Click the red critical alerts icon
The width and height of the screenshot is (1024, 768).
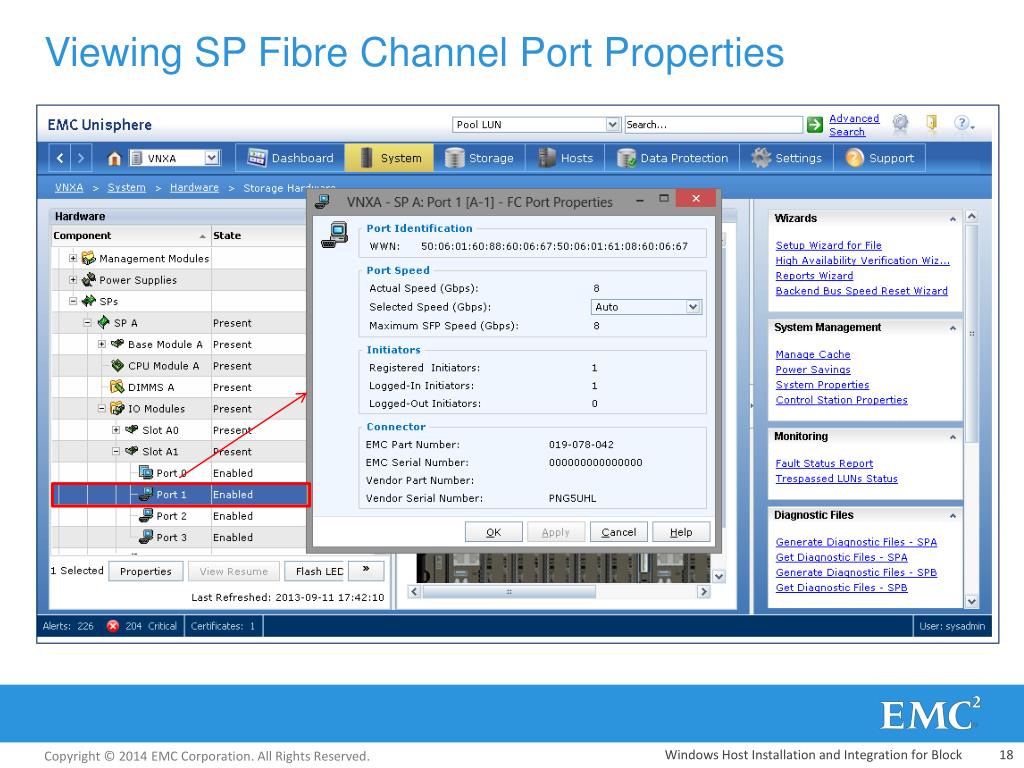pos(112,626)
